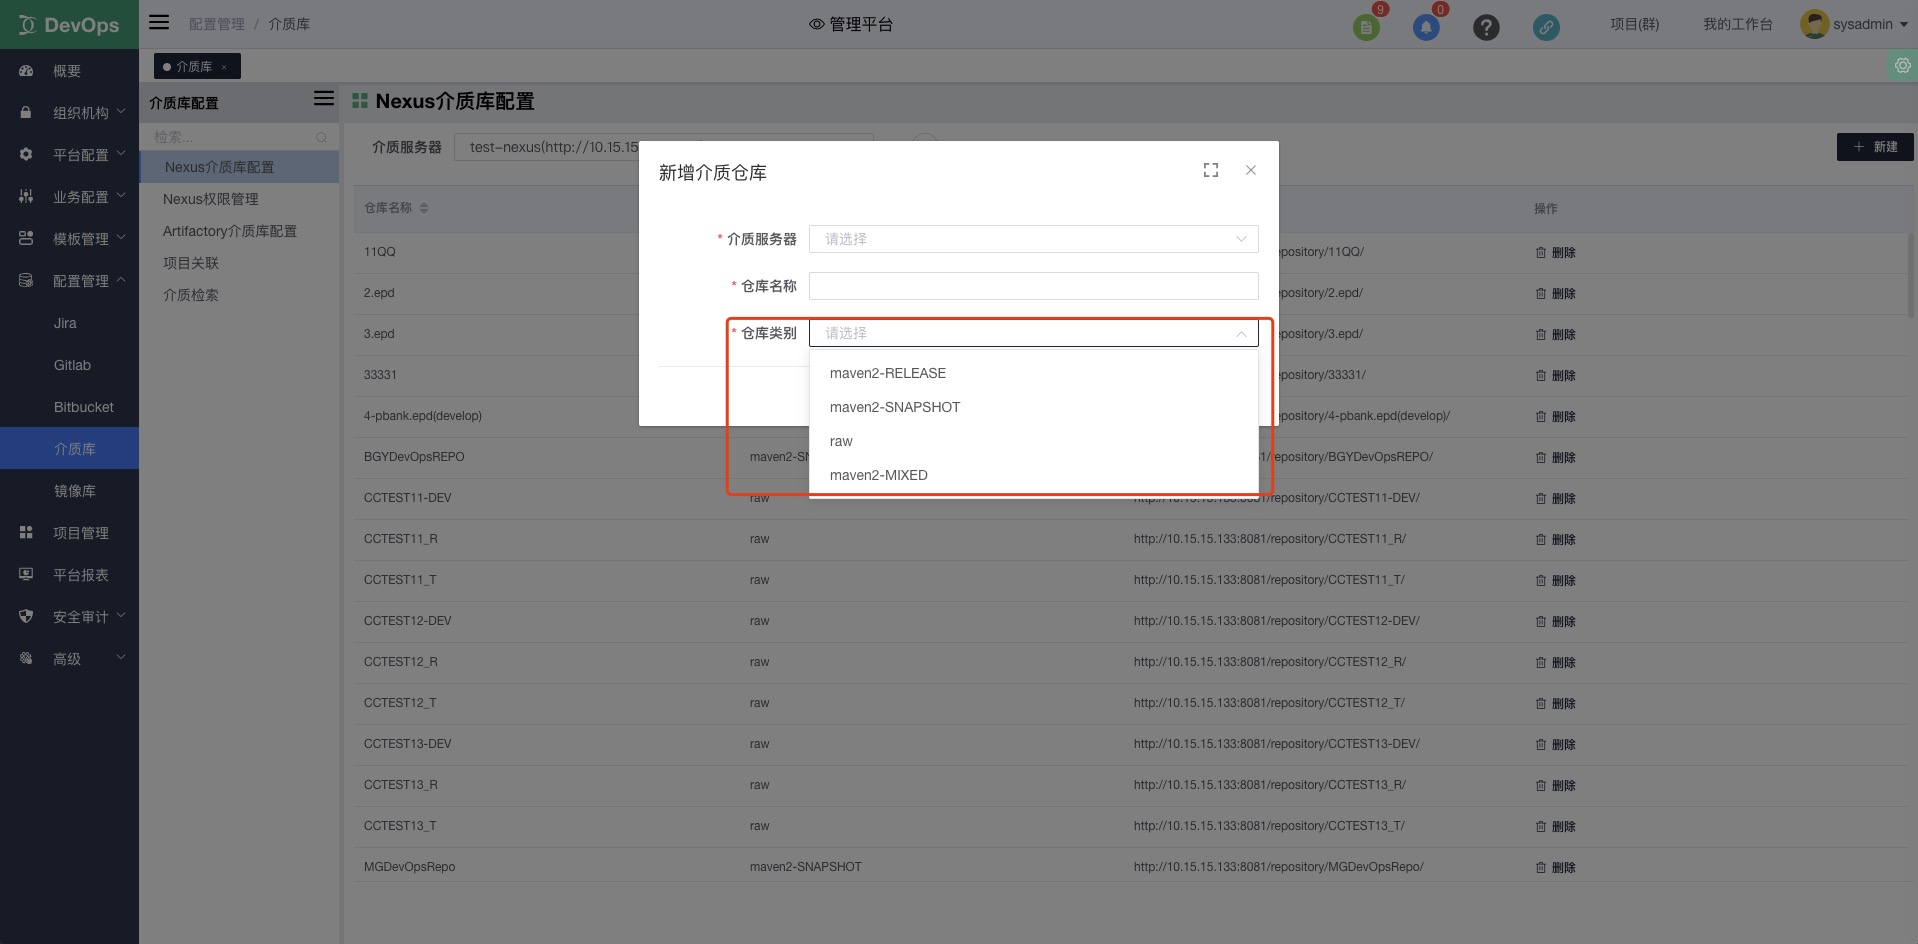Choose maven2-SNAPSHOT option

tap(1033, 407)
